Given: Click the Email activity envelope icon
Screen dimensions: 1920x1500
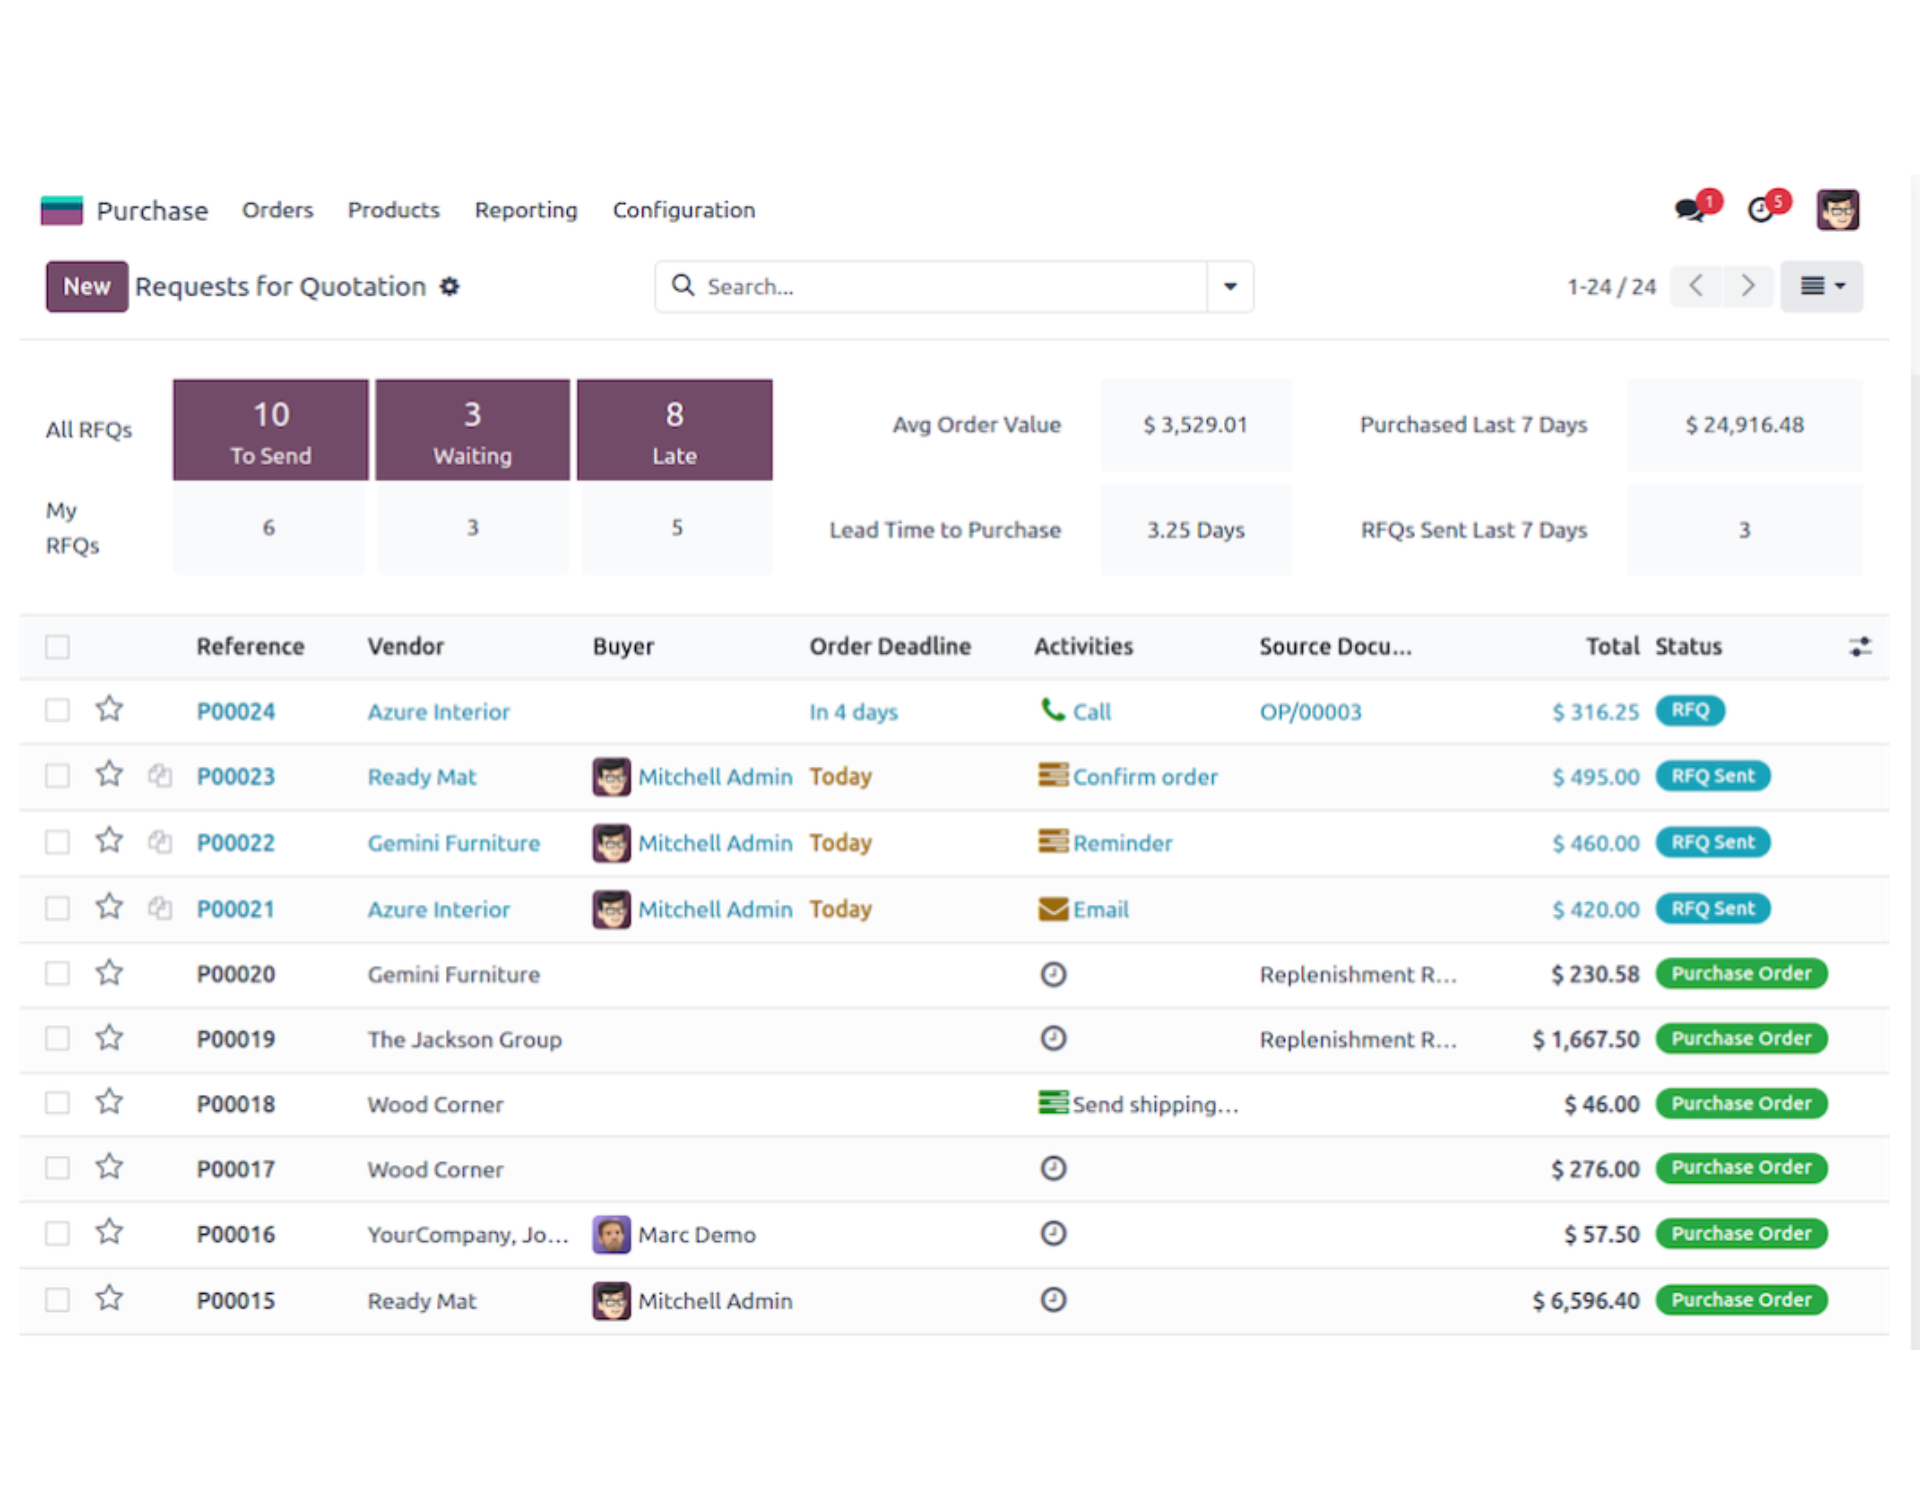Looking at the screenshot, I should click(x=1052, y=909).
